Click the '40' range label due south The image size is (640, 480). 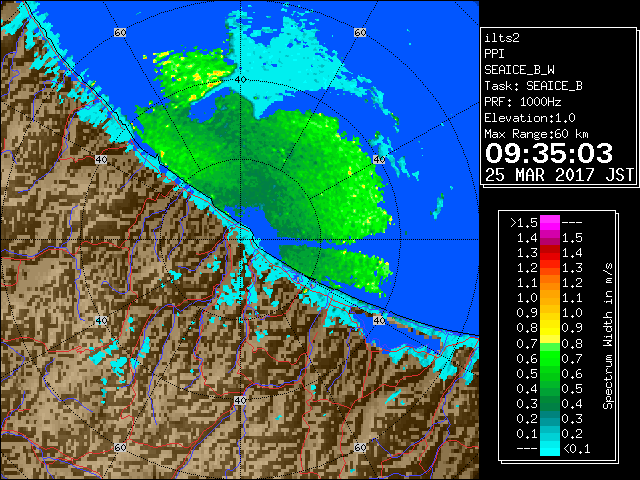click(x=240, y=400)
